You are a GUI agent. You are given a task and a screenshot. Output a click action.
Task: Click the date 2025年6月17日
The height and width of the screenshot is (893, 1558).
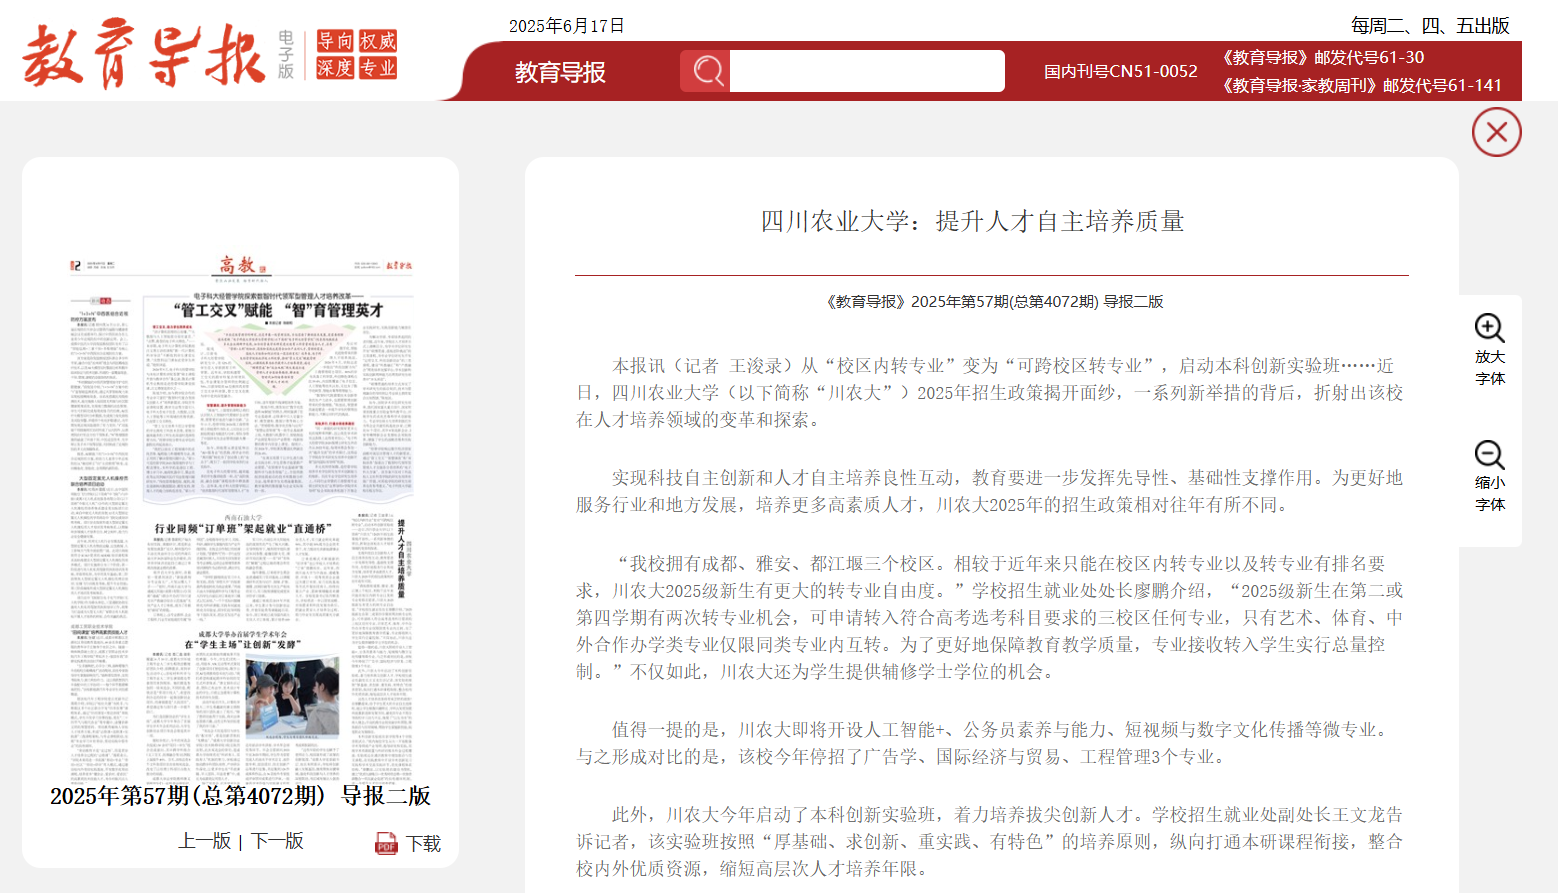tap(566, 25)
